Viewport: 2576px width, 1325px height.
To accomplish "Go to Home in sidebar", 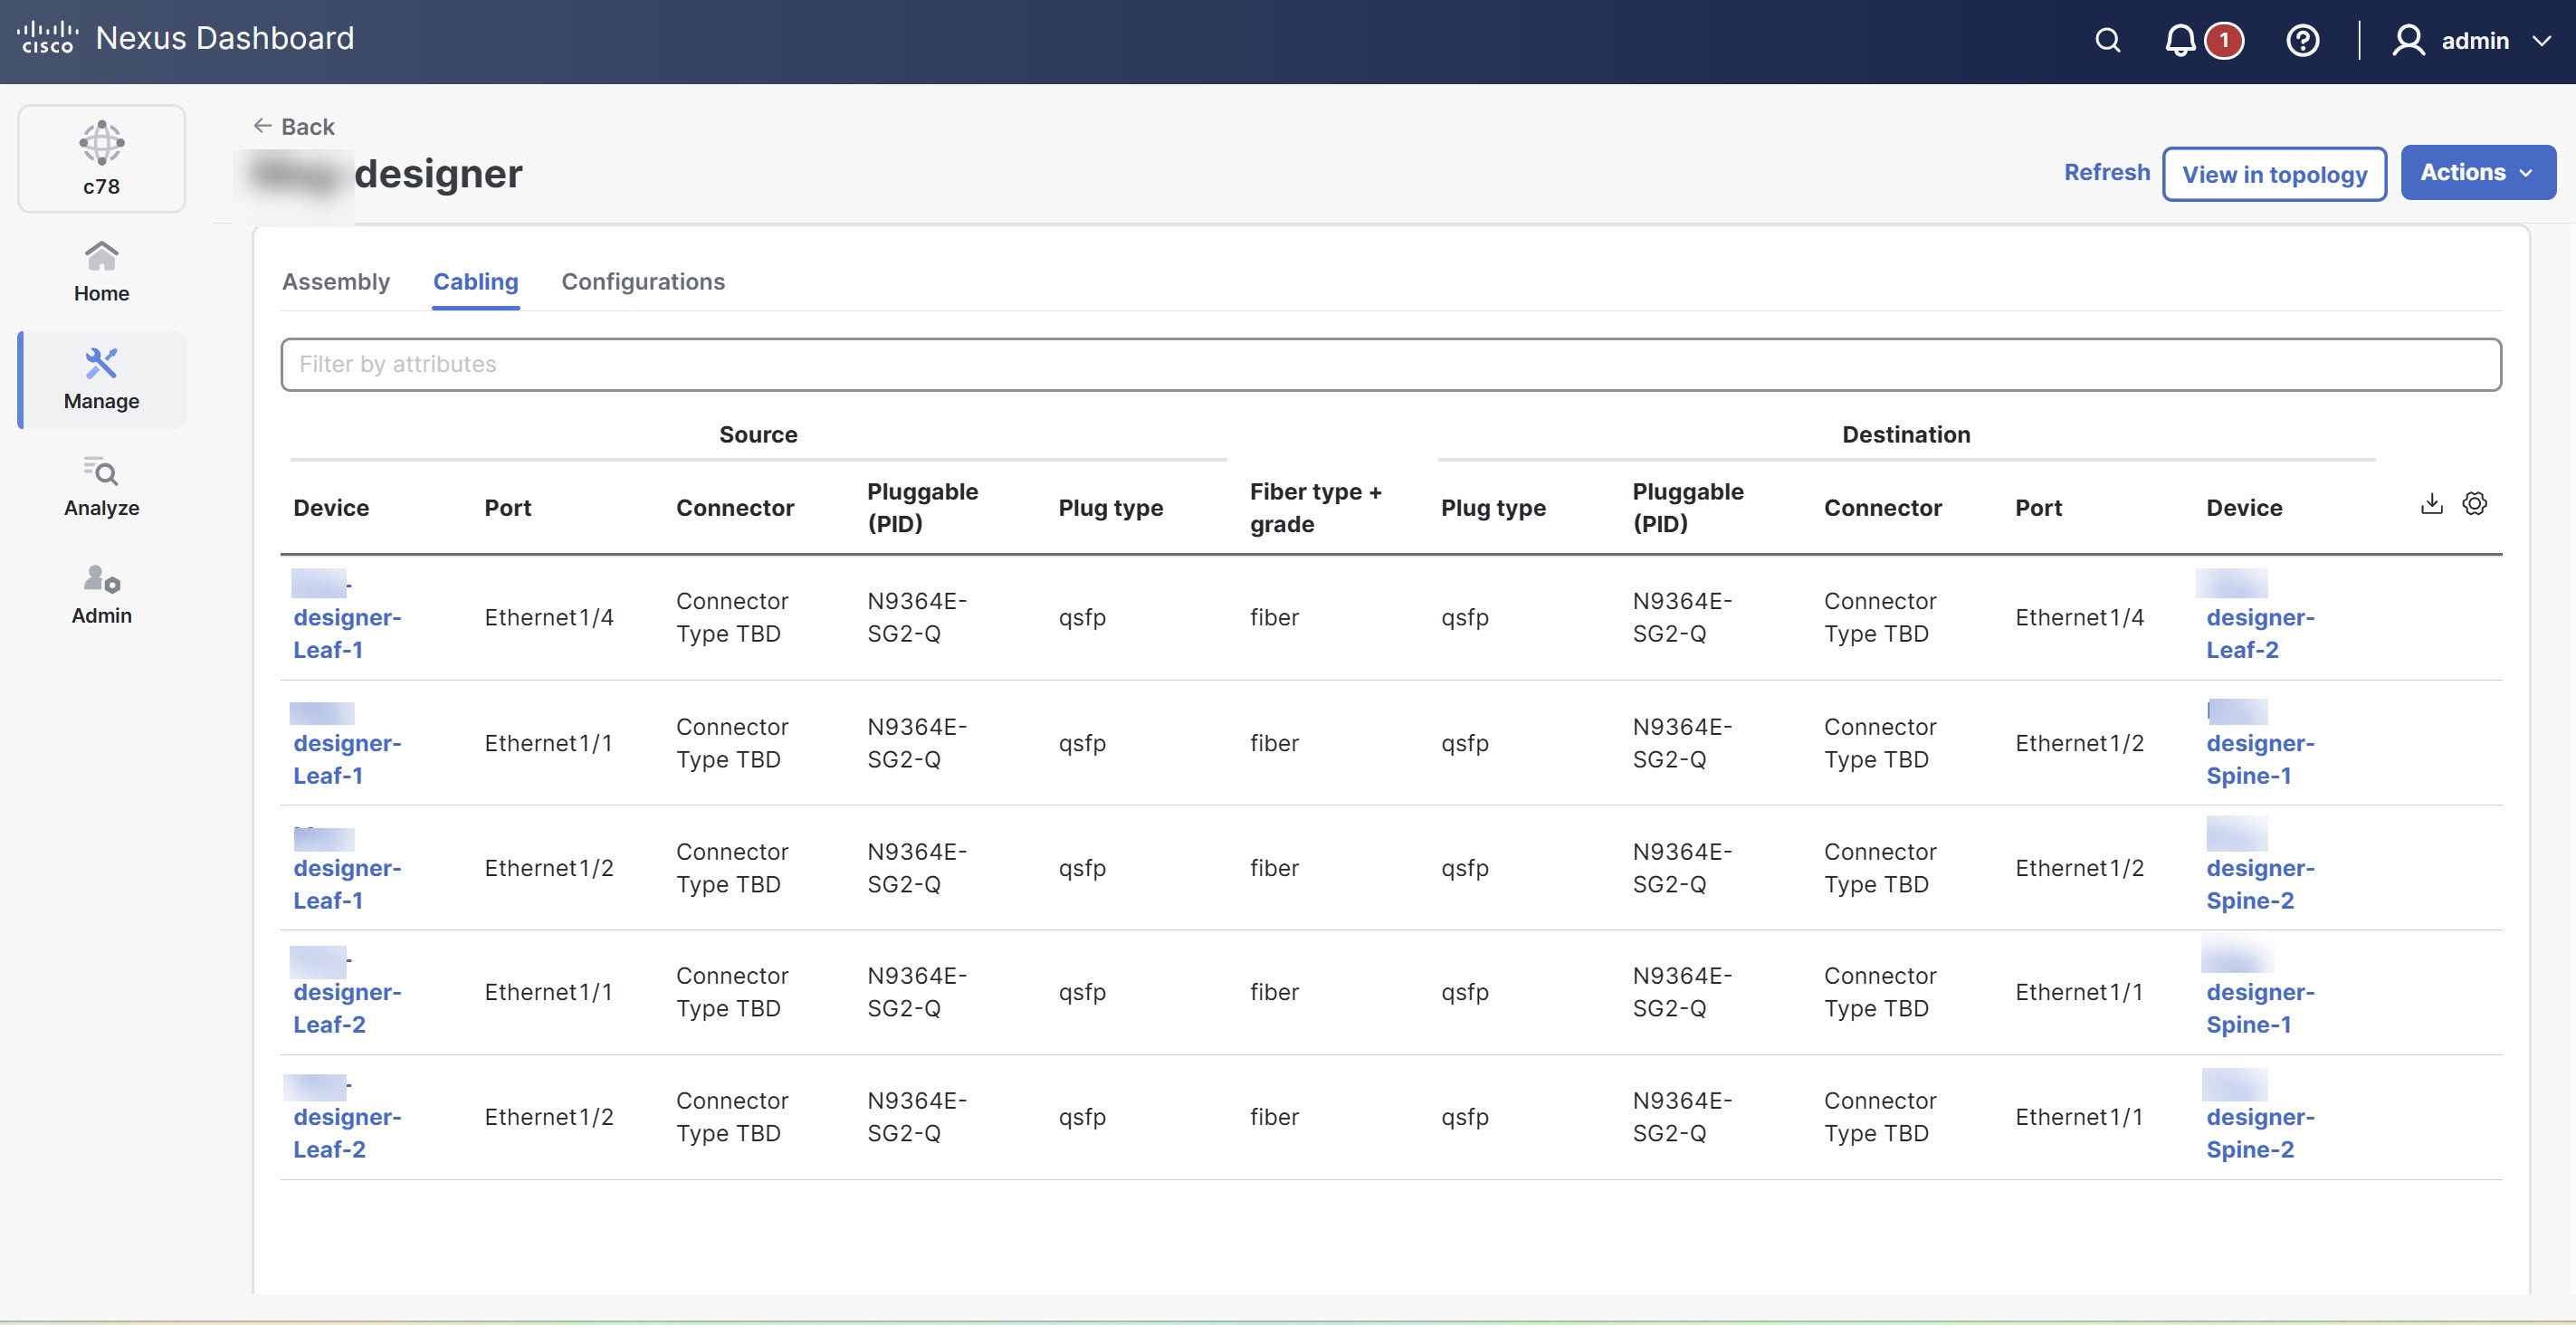I will click(x=101, y=271).
